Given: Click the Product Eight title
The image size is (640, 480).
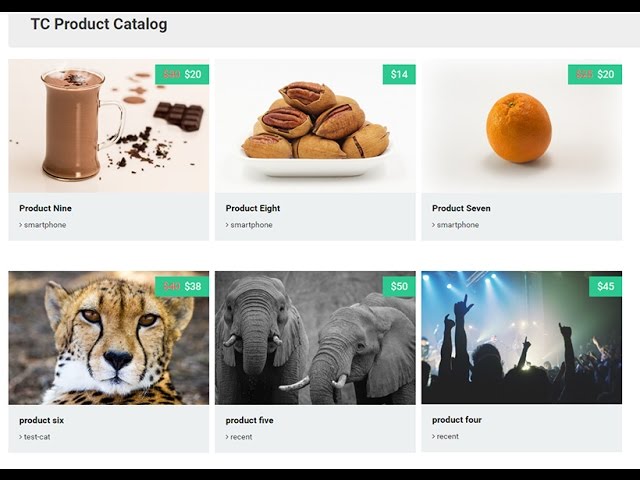Looking at the screenshot, I should [253, 208].
